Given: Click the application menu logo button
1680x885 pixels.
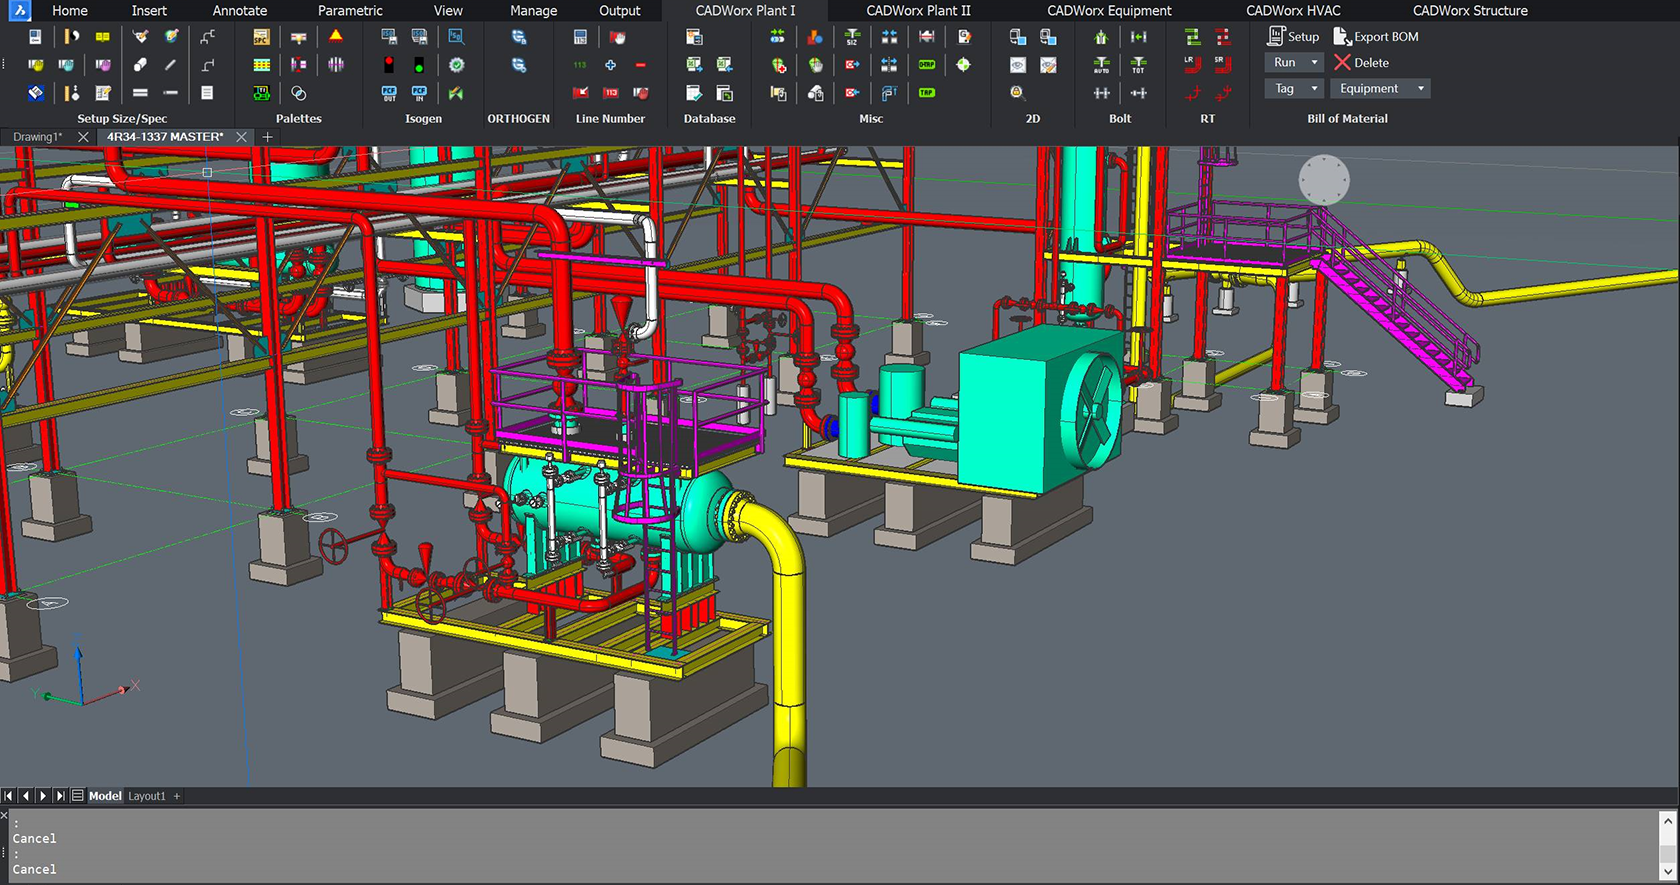Looking at the screenshot, I should point(19,11).
